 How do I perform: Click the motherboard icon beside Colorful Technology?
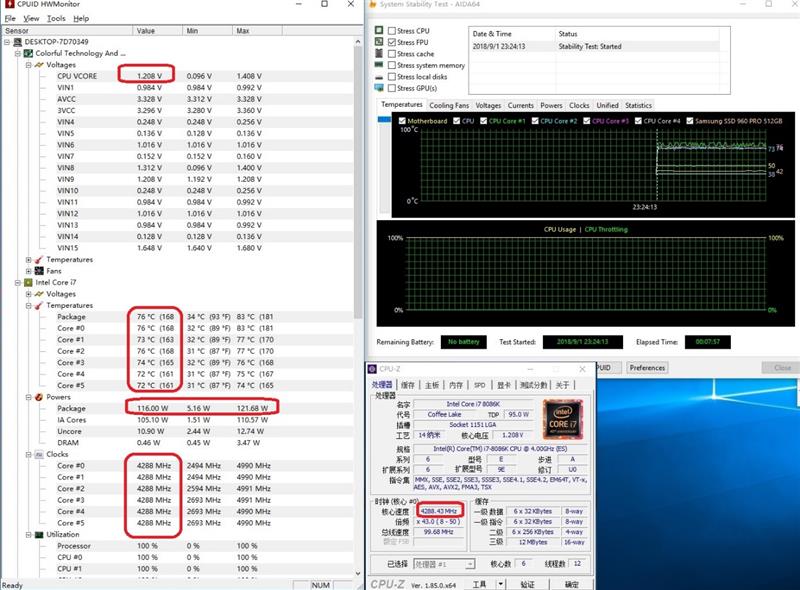(x=29, y=53)
